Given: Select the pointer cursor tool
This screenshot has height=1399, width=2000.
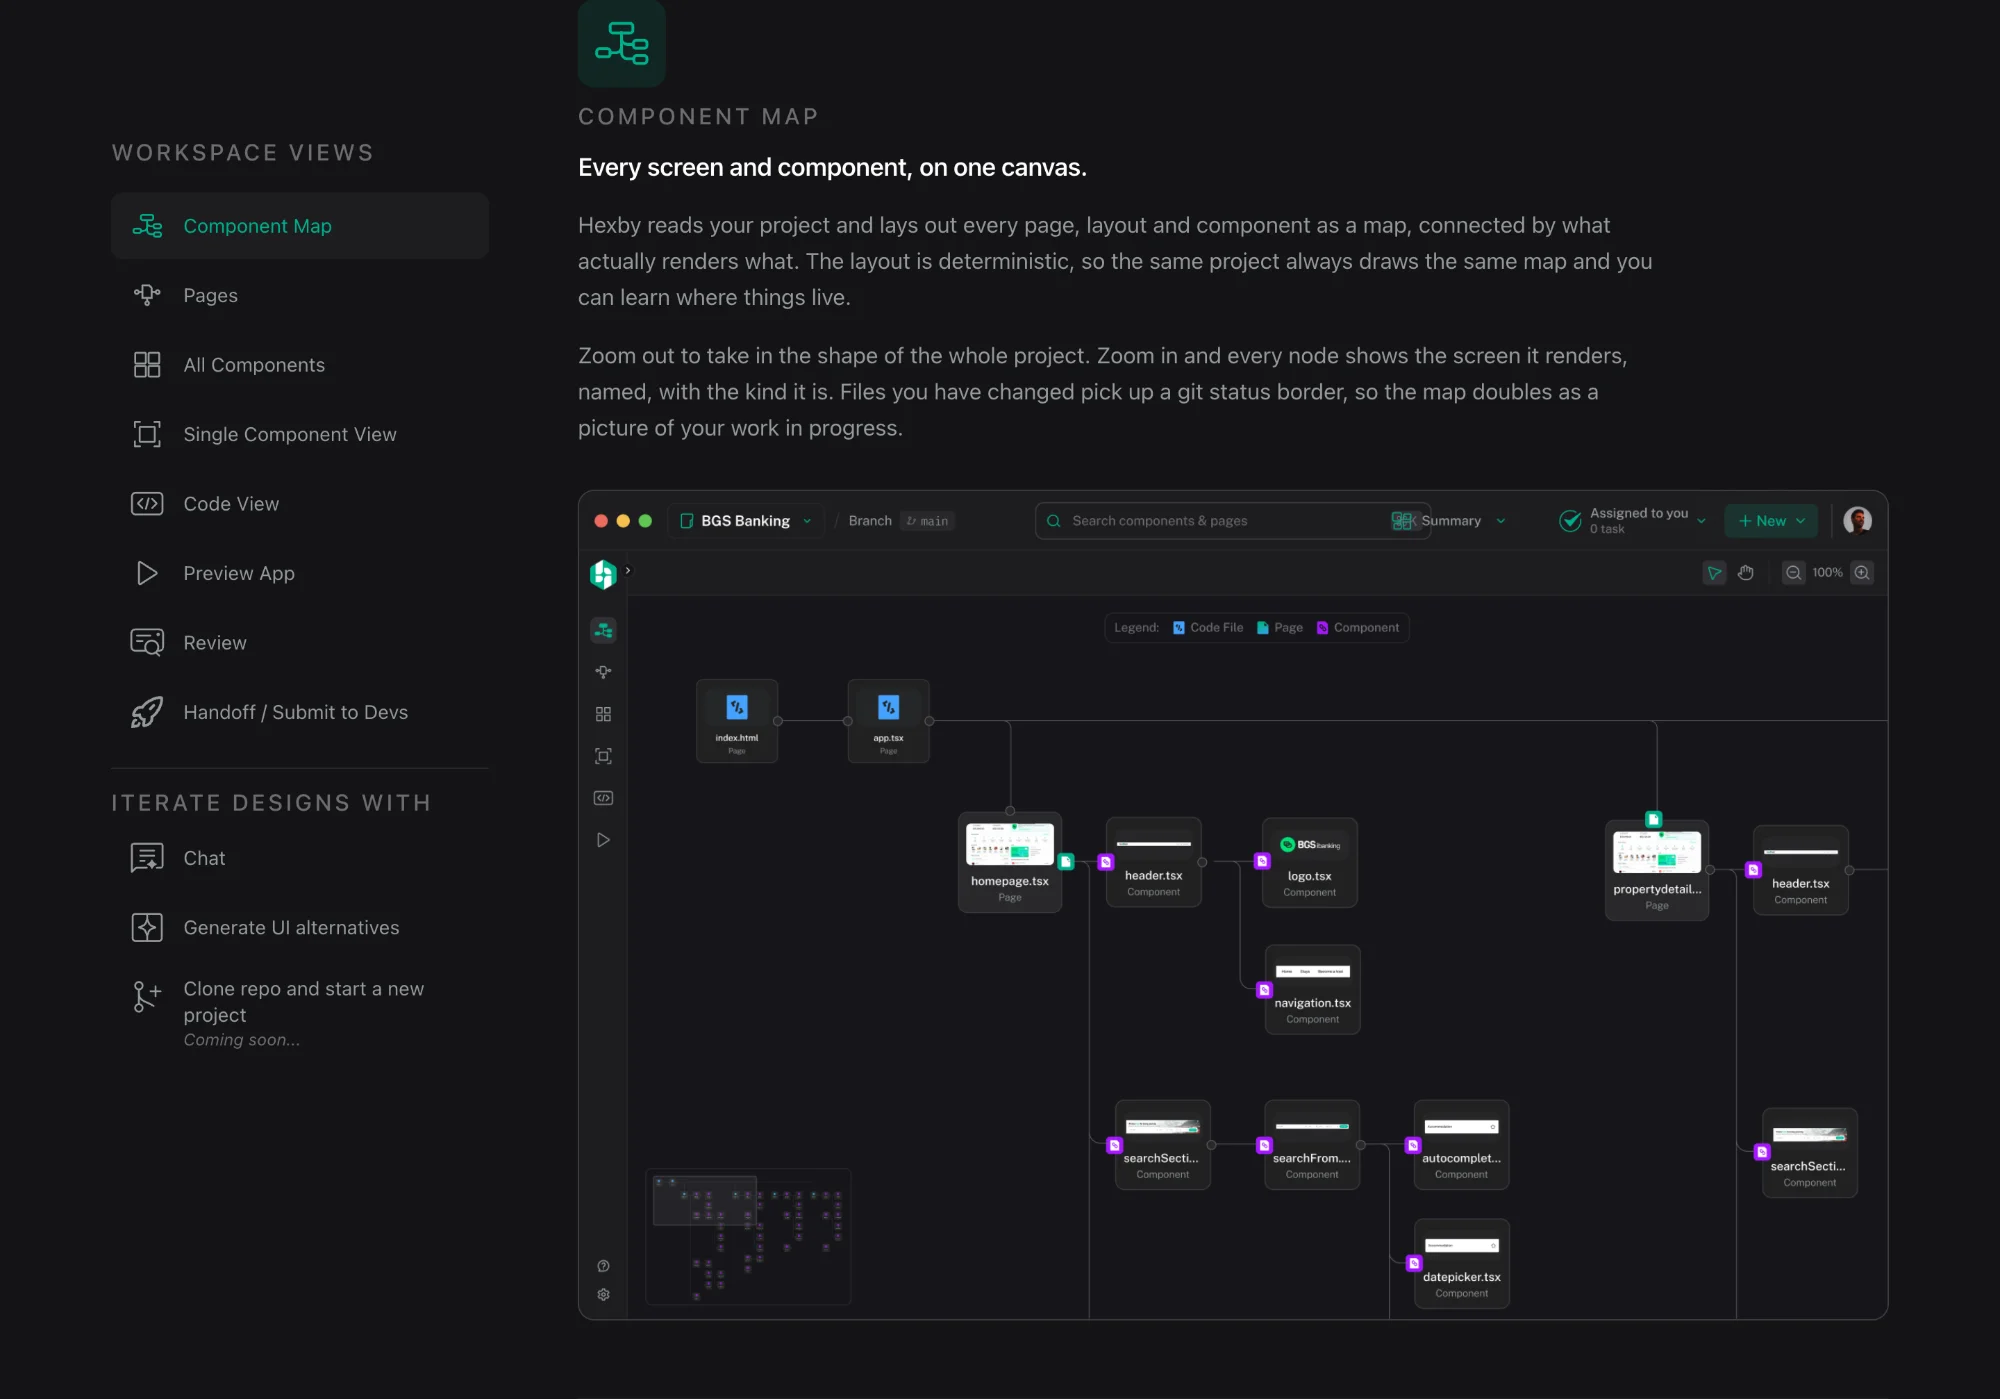Looking at the screenshot, I should click(1714, 573).
